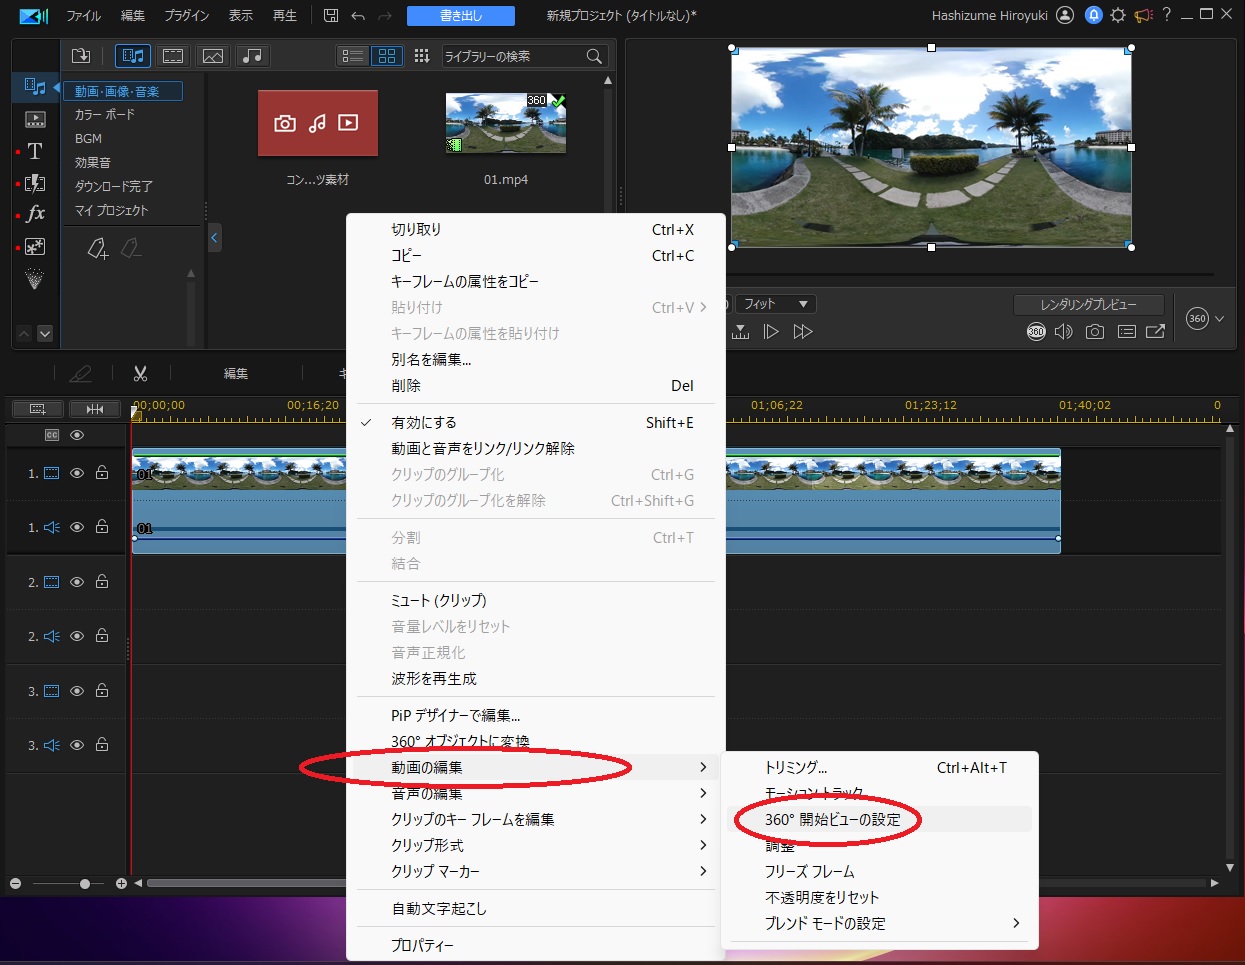
Task: Open the Media Room icon in sidebar
Action: point(35,87)
